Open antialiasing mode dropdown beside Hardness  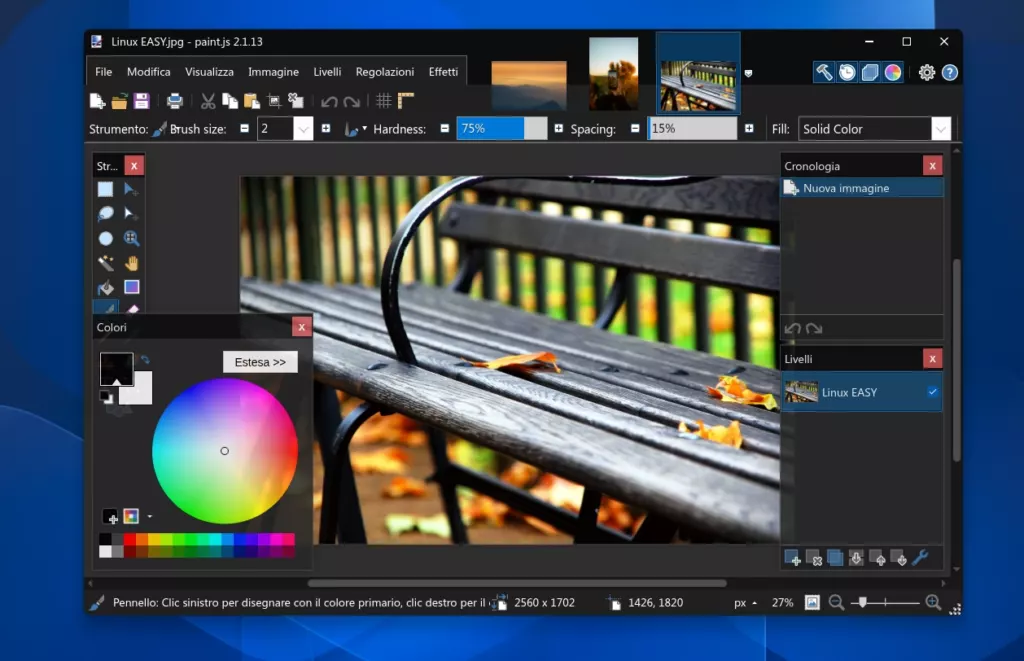pos(356,129)
